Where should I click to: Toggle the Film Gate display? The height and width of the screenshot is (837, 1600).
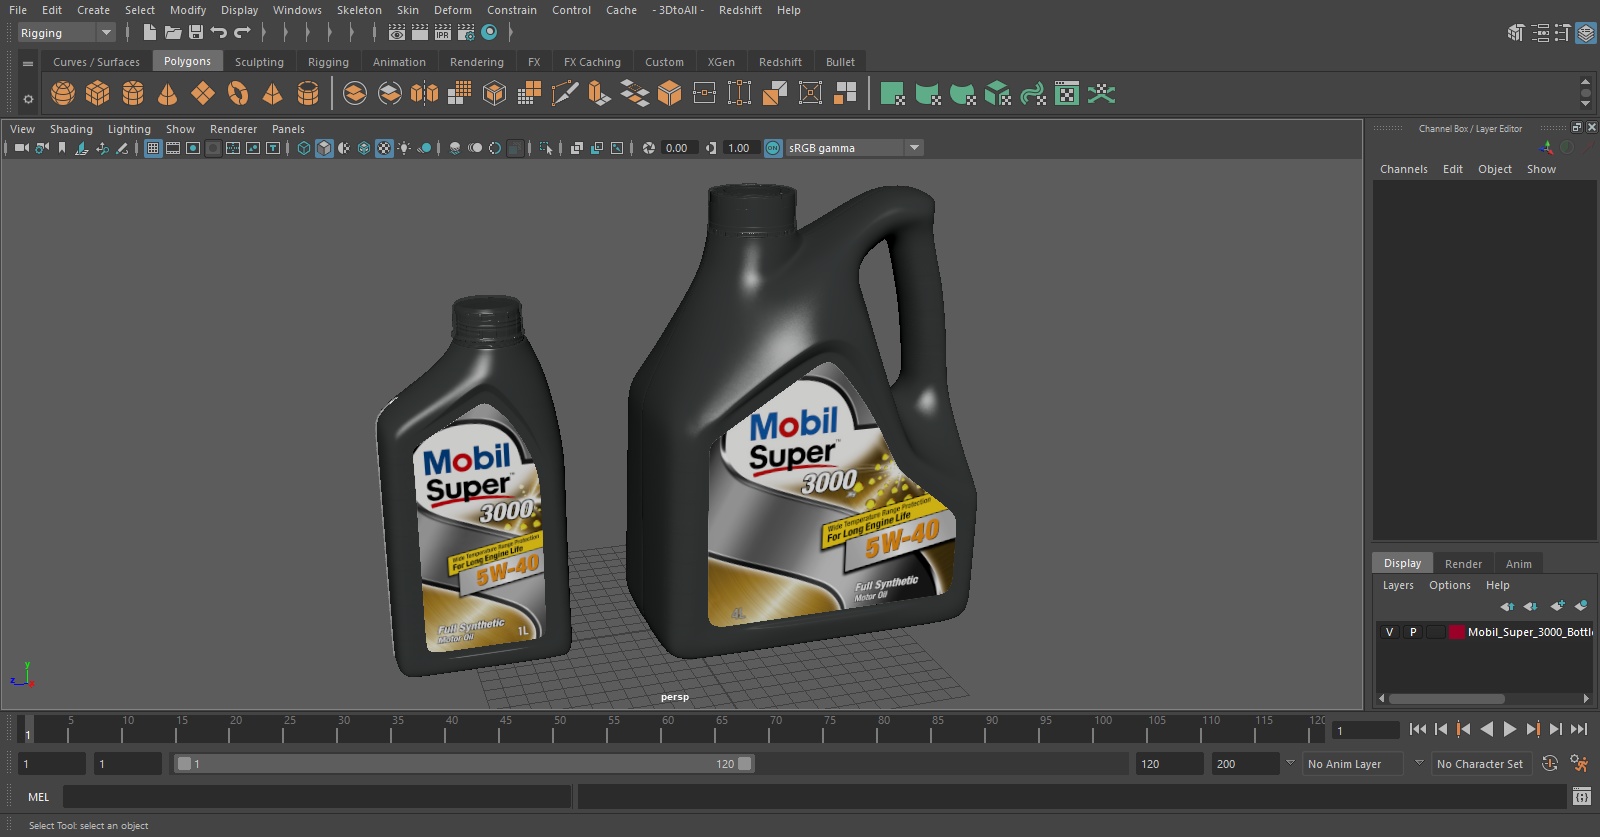click(x=173, y=148)
